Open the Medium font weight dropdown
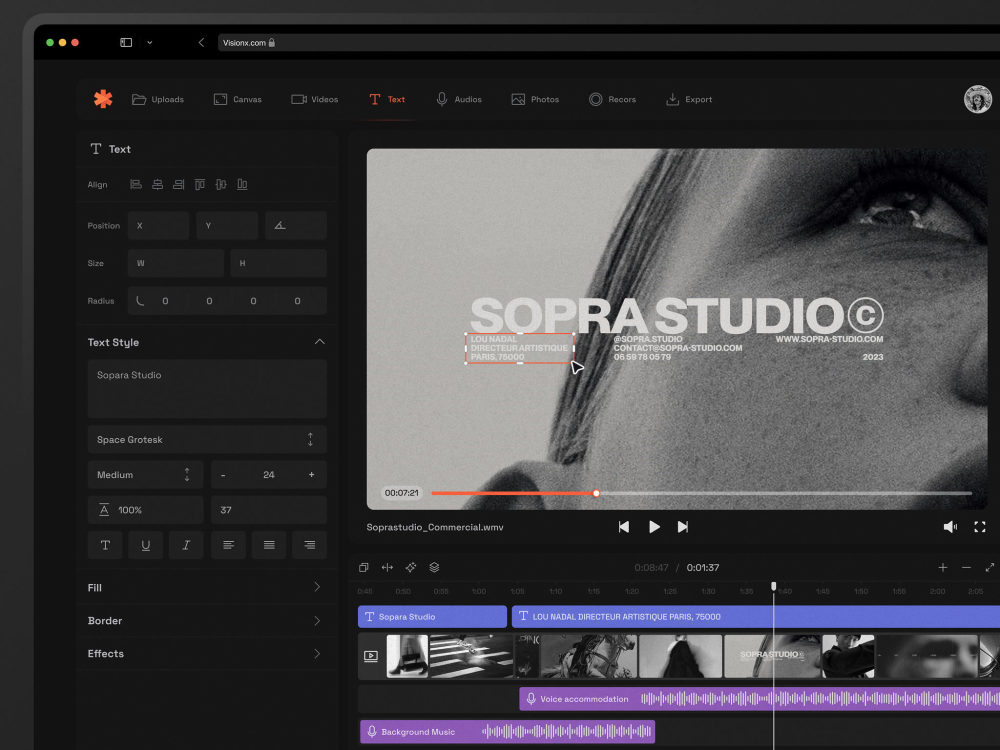Screen dimensions: 1000x750 145,474
